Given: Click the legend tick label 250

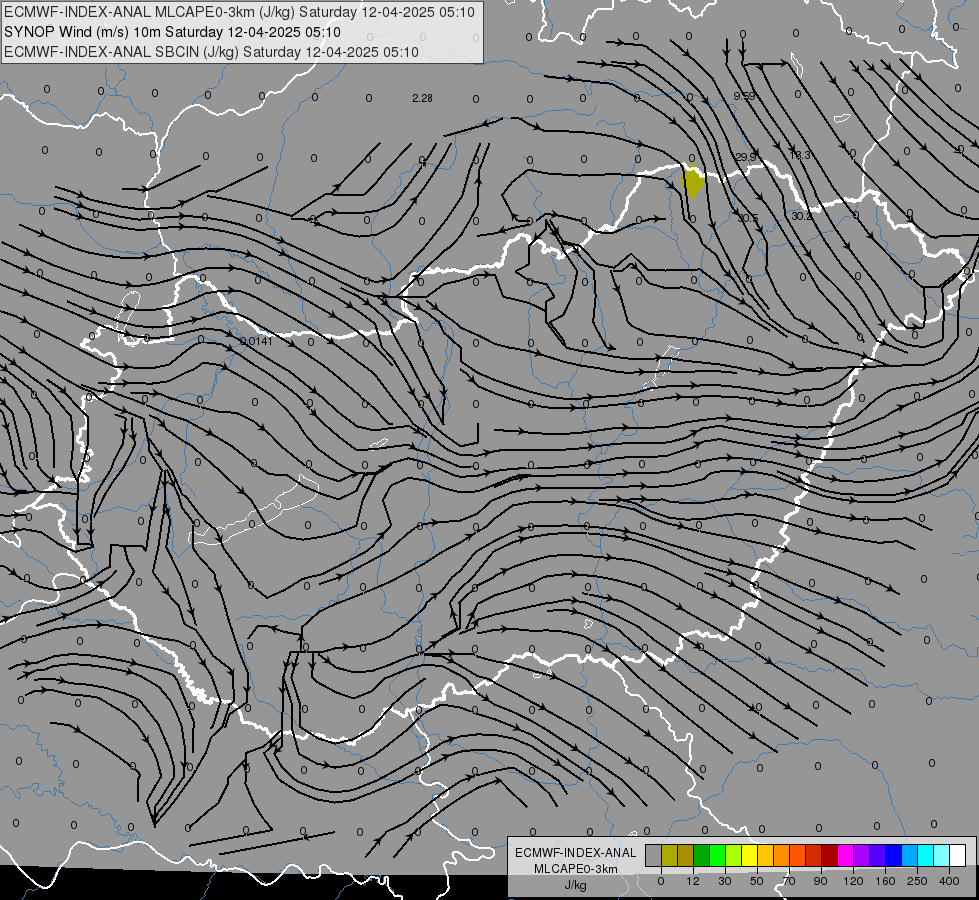Looking at the screenshot, I should click(x=917, y=881).
